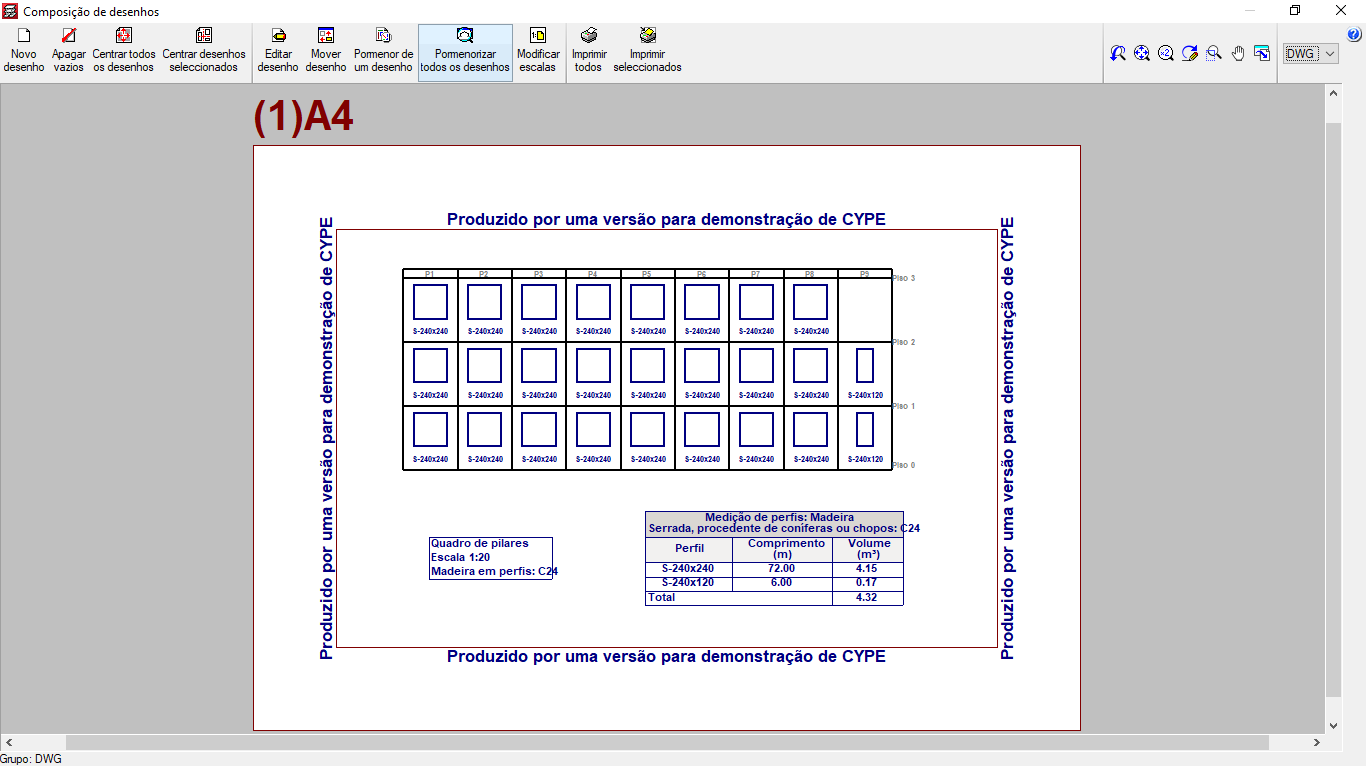Image resolution: width=1366 pixels, height=766 pixels.
Task: Restore down the window
Action: point(1295,11)
